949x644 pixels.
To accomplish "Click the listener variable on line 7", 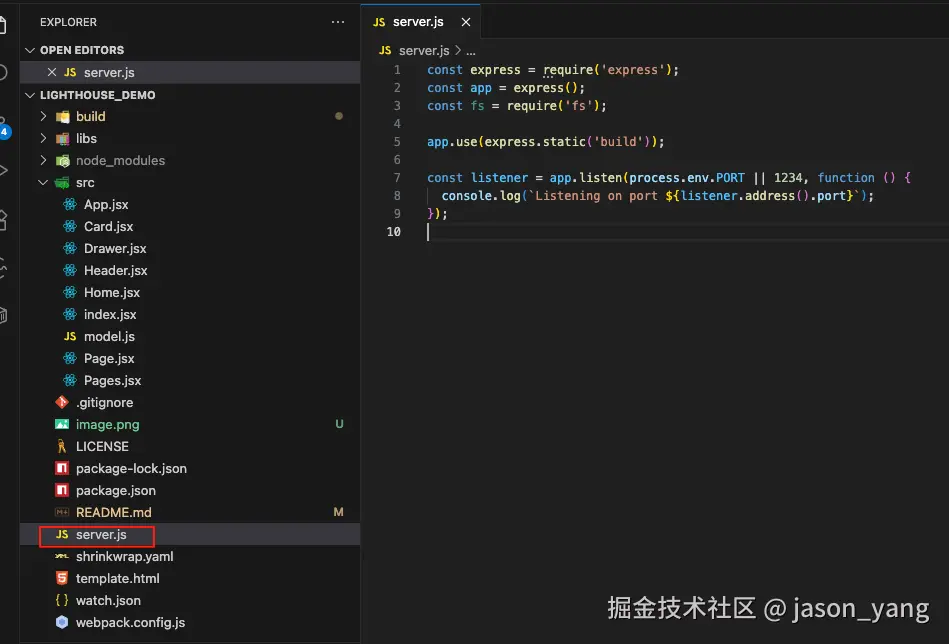I will [499, 177].
